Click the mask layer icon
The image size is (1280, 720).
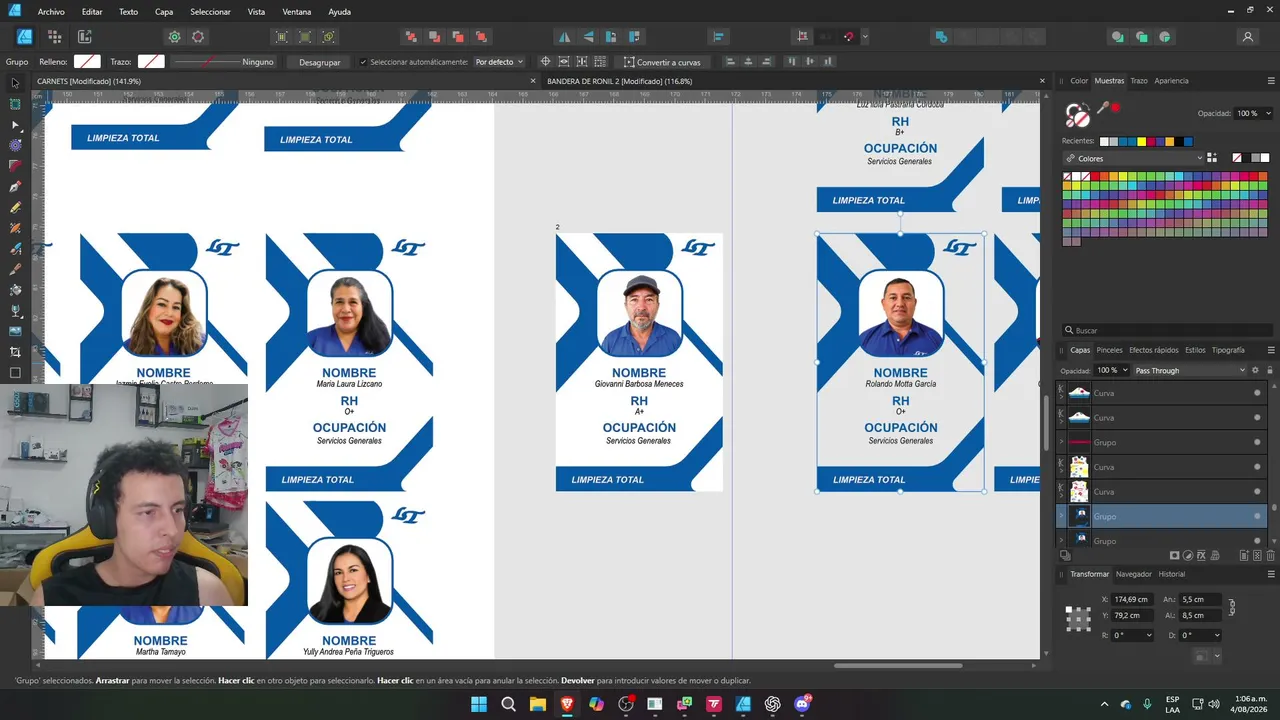pyautogui.click(x=1175, y=555)
